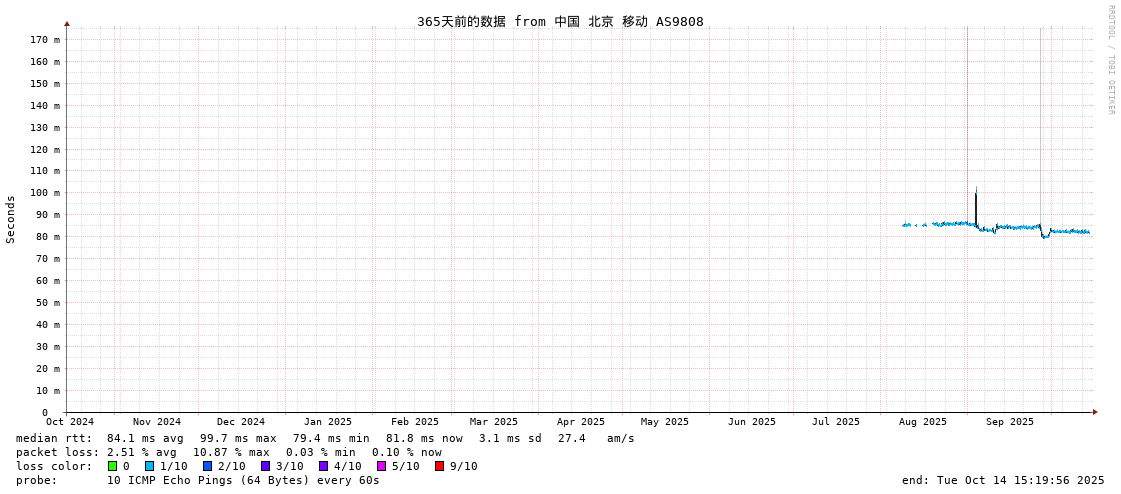
Task: Click the Oct 2024 time axis label
Action: click(x=70, y=422)
